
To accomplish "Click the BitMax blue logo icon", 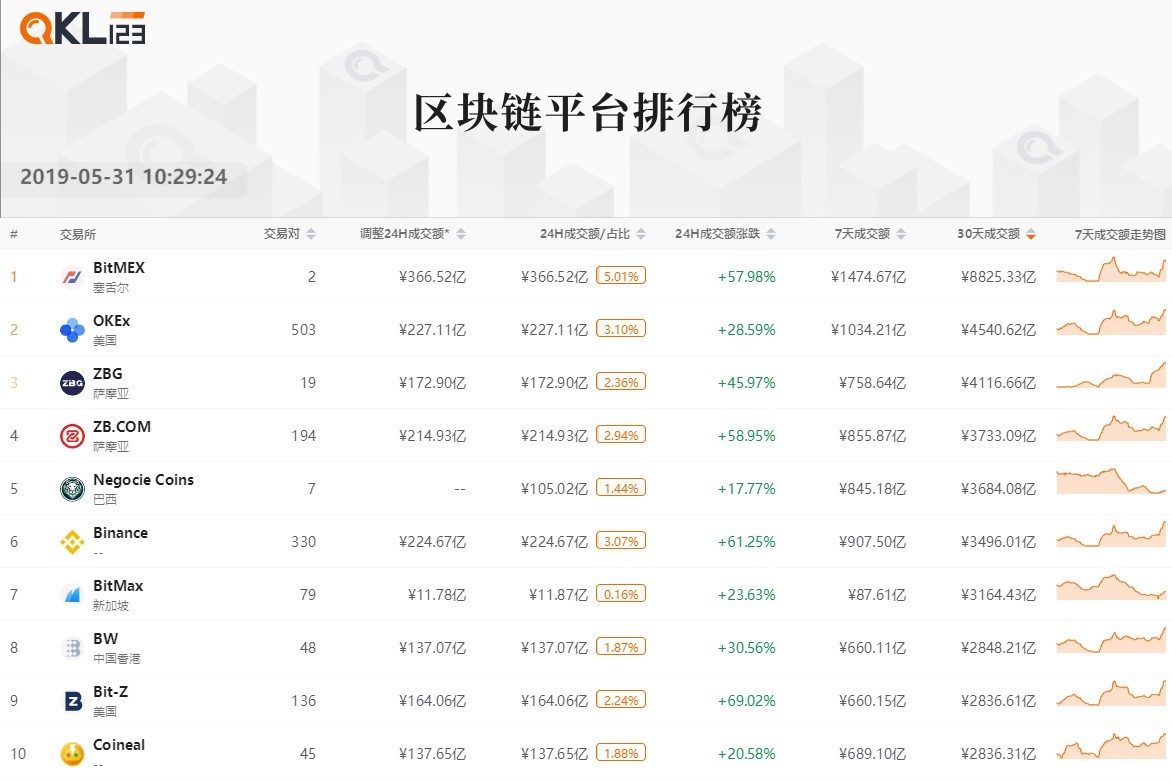I will pos(72,596).
